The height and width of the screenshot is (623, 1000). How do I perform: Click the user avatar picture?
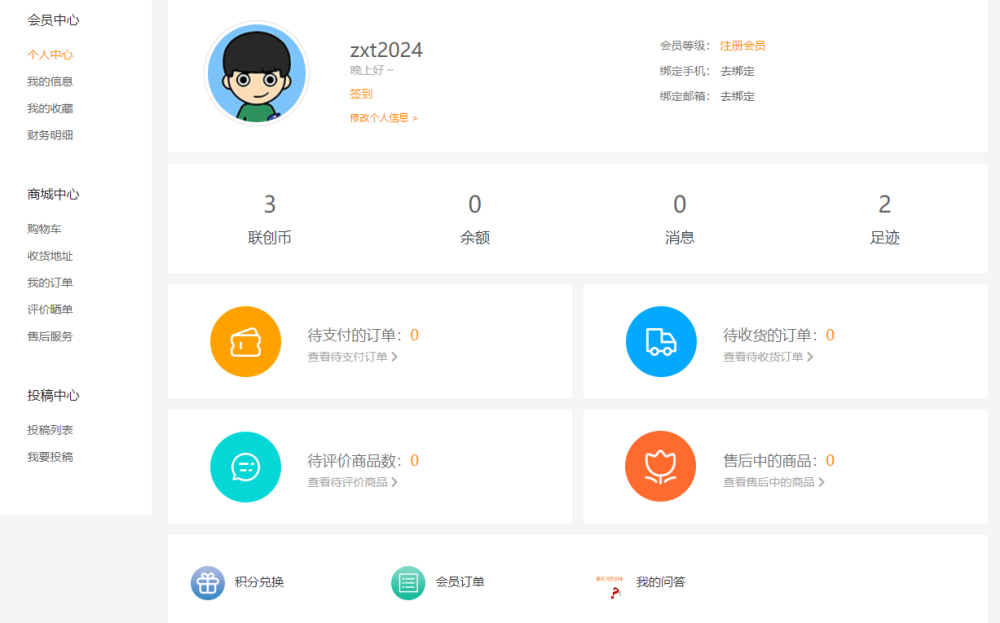(x=256, y=73)
